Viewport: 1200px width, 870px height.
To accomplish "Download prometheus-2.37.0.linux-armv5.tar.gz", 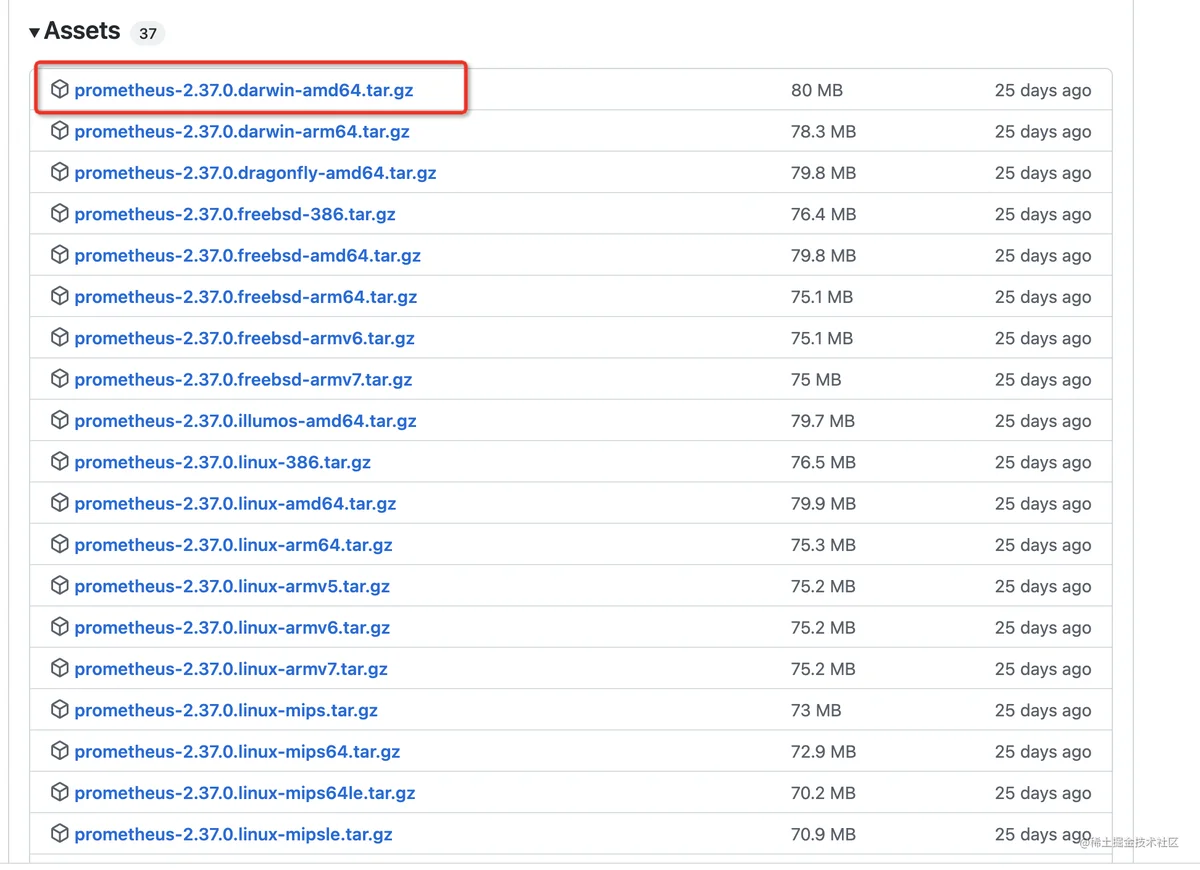I will [232, 586].
